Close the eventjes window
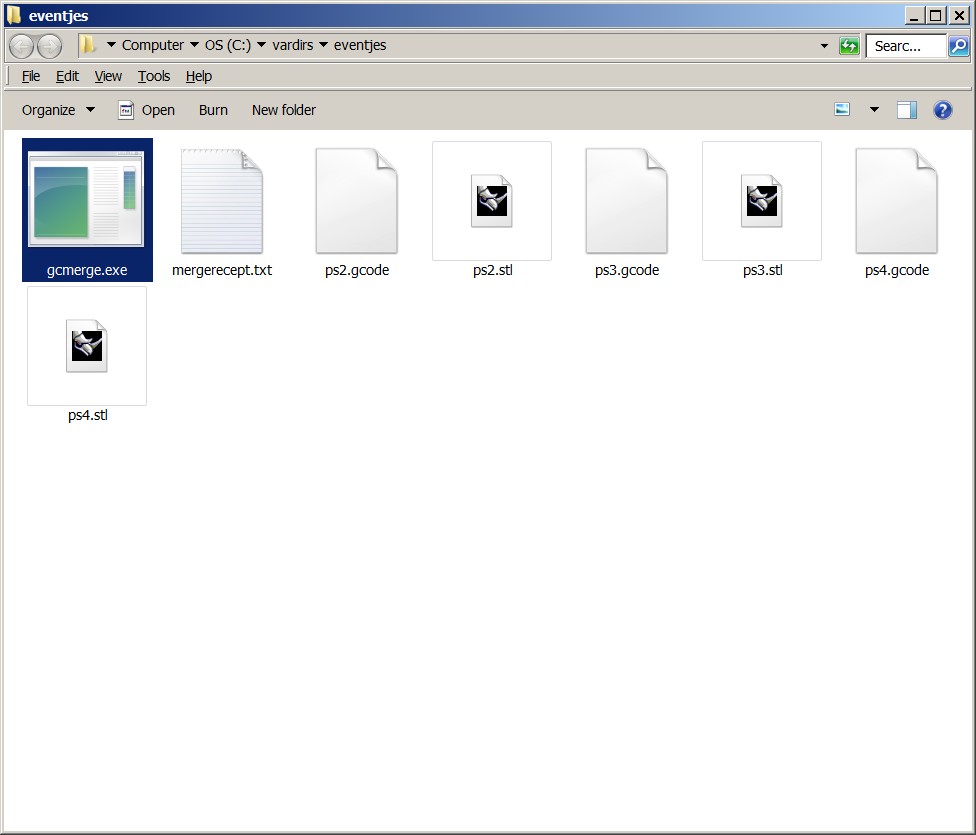Viewport: 976px width, 835px height. (959, 15)
